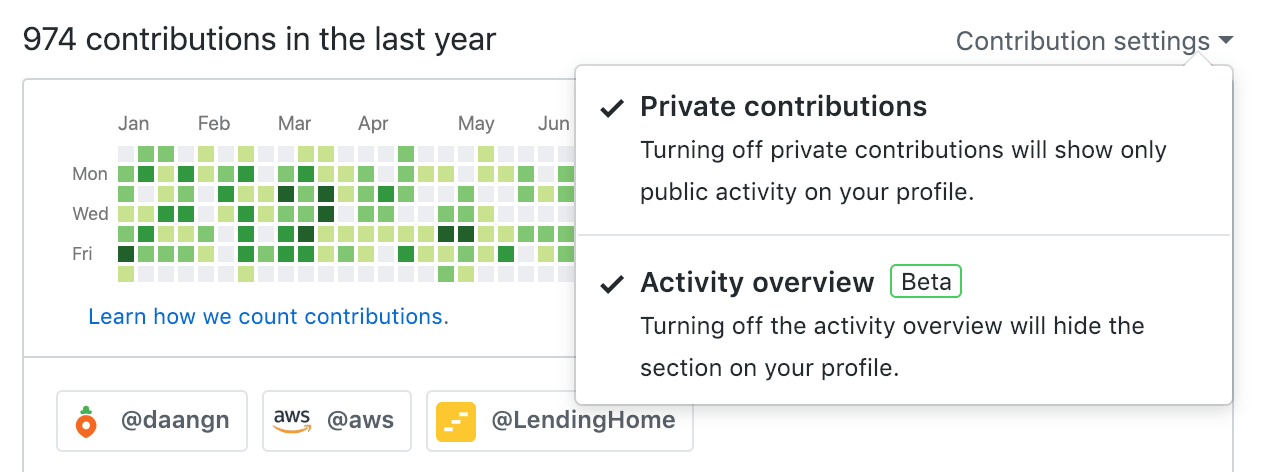The width and height of the screenshot is (1264, 472).
Task: Click the AWS logo icon
Action: (x=291, y=421)
